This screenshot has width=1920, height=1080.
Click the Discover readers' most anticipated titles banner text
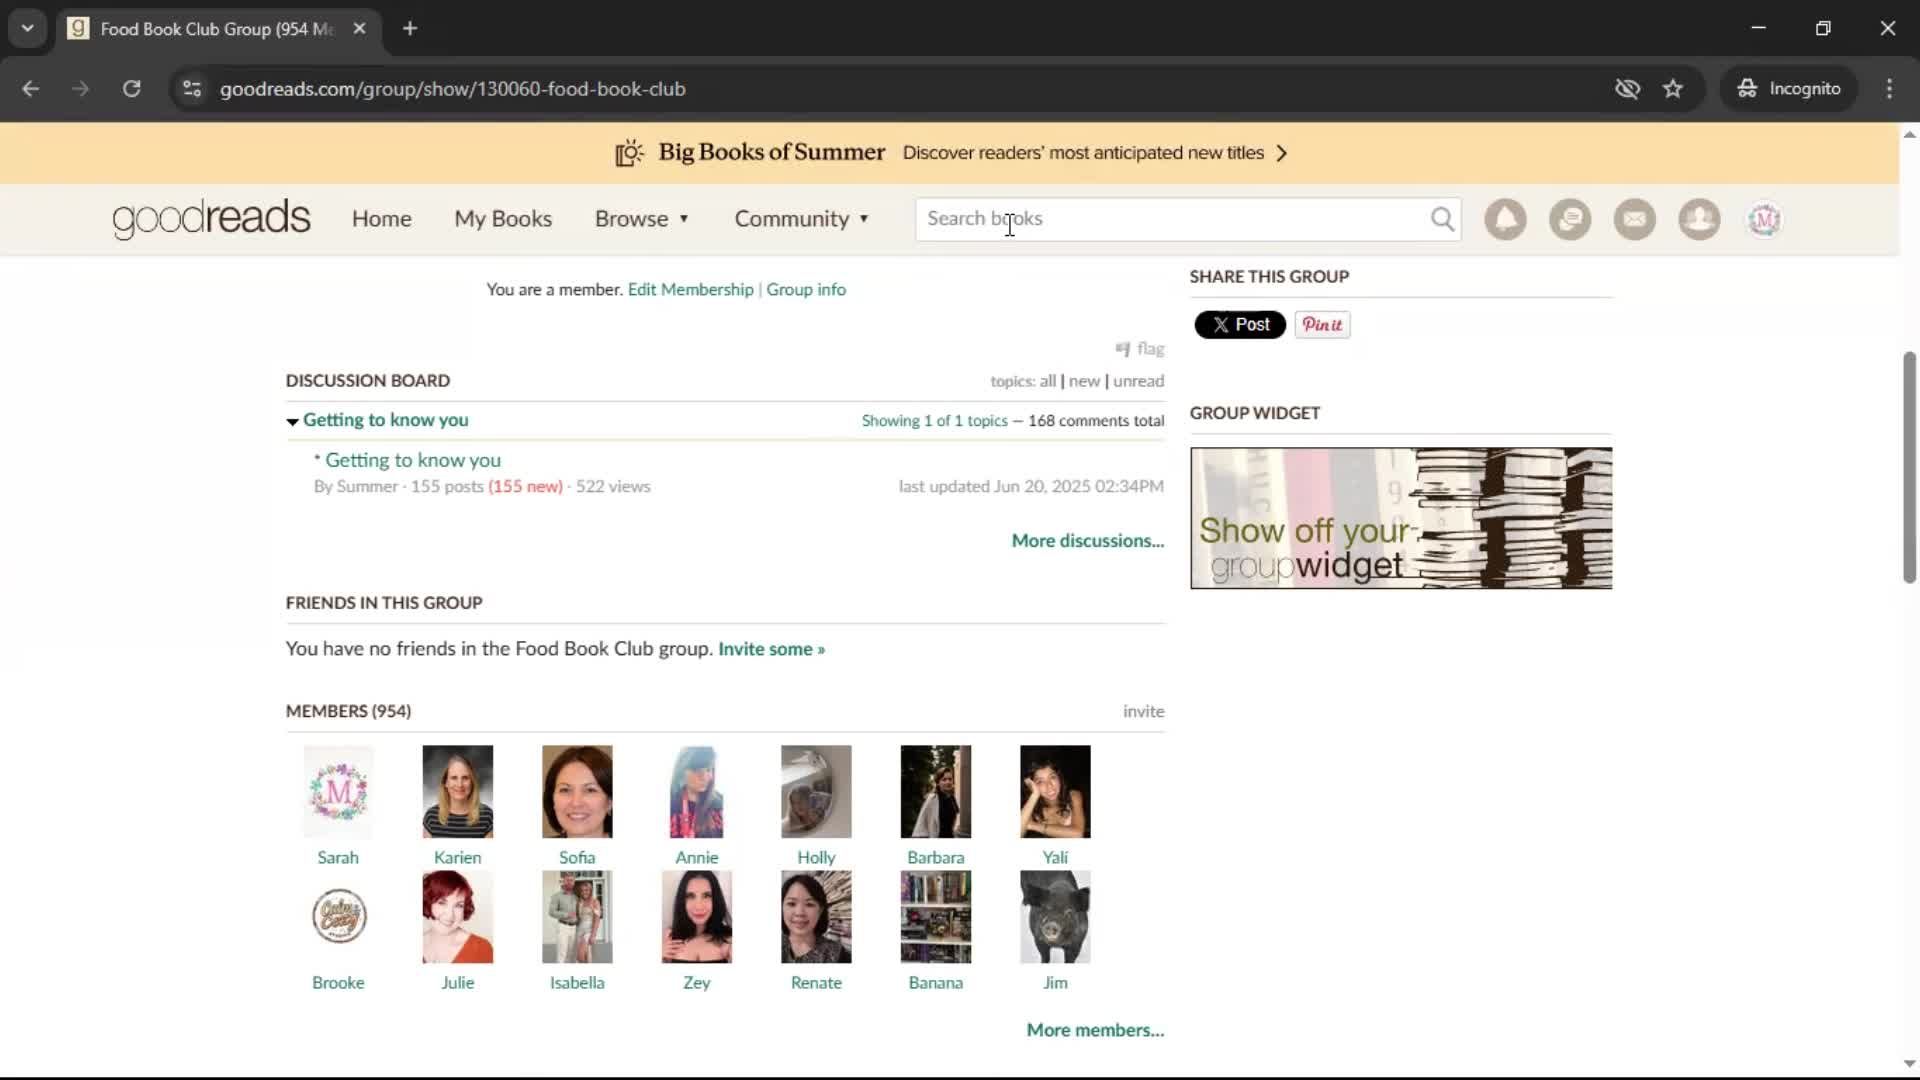pyautogui.click(x=1083, y=153)
